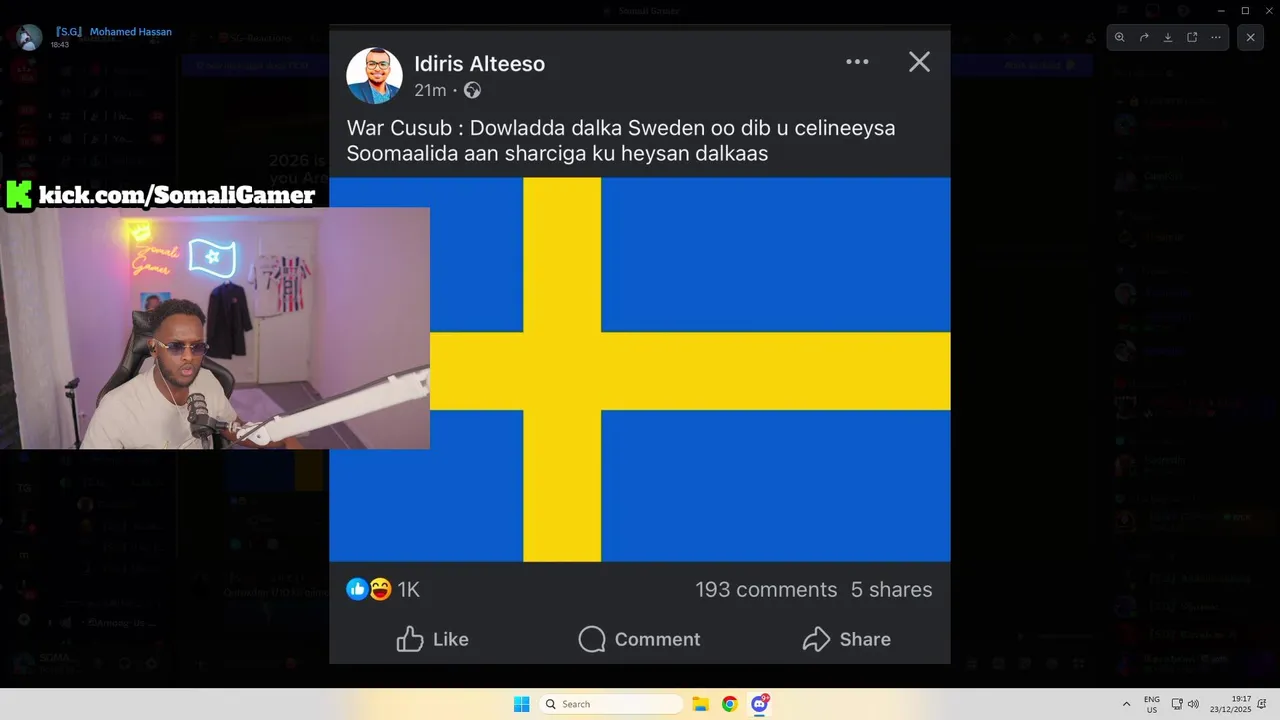This screenshot has height=720, width=1280.
Task: Open the Discord taskbar icon
Action: (760, 704)
